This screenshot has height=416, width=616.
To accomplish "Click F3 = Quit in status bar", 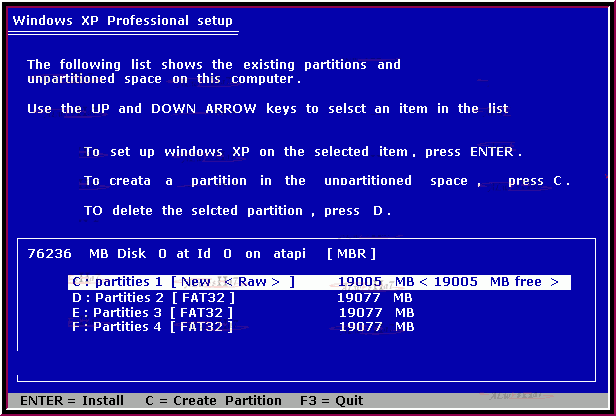I will (x=332, y=401).
